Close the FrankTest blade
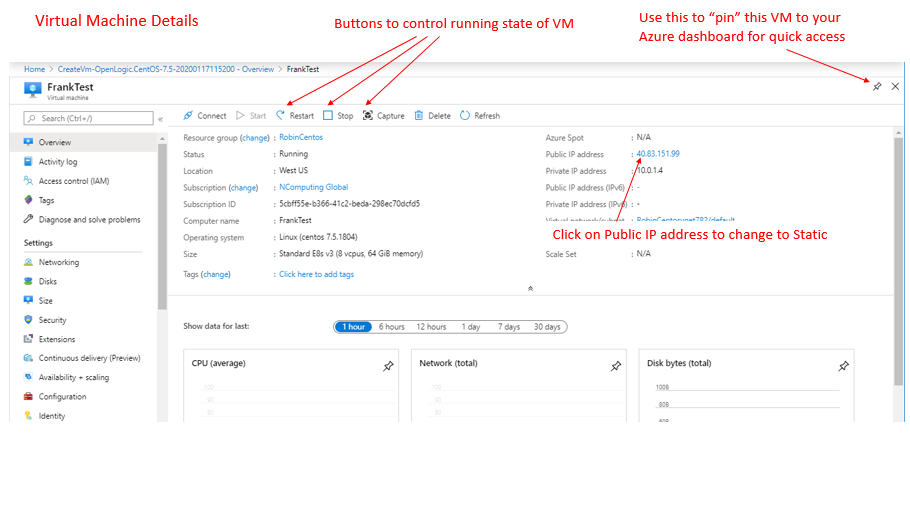Viewport: 910px width, 512px height. [895, 86]
